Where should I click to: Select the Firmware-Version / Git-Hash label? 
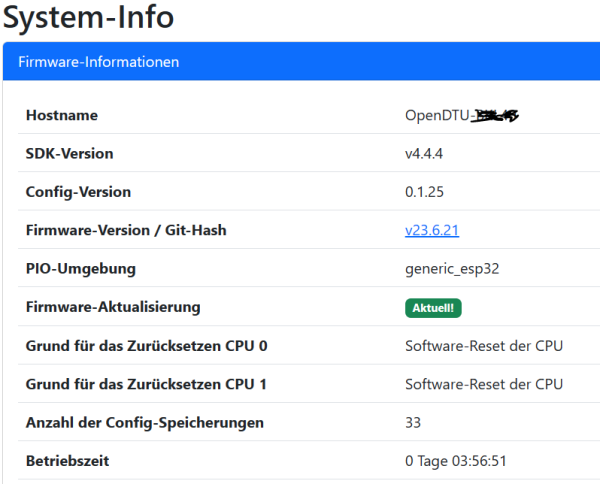coord(126,230)
